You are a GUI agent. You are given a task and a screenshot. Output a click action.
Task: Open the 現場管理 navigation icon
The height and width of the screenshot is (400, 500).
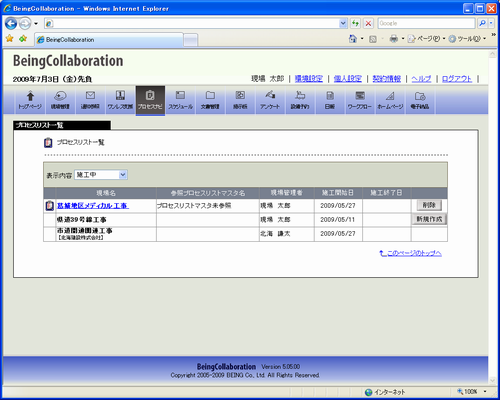click(60, 100)
